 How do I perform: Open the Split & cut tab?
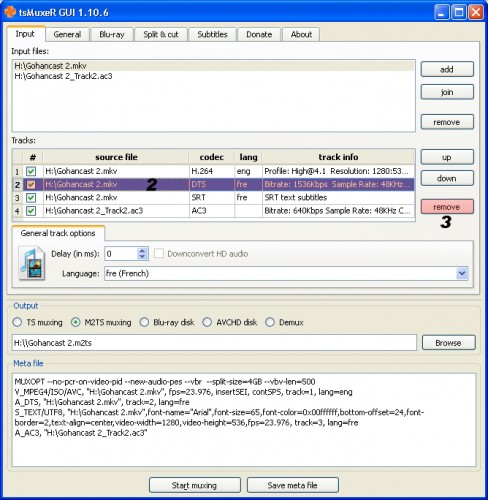coord(161,34)
